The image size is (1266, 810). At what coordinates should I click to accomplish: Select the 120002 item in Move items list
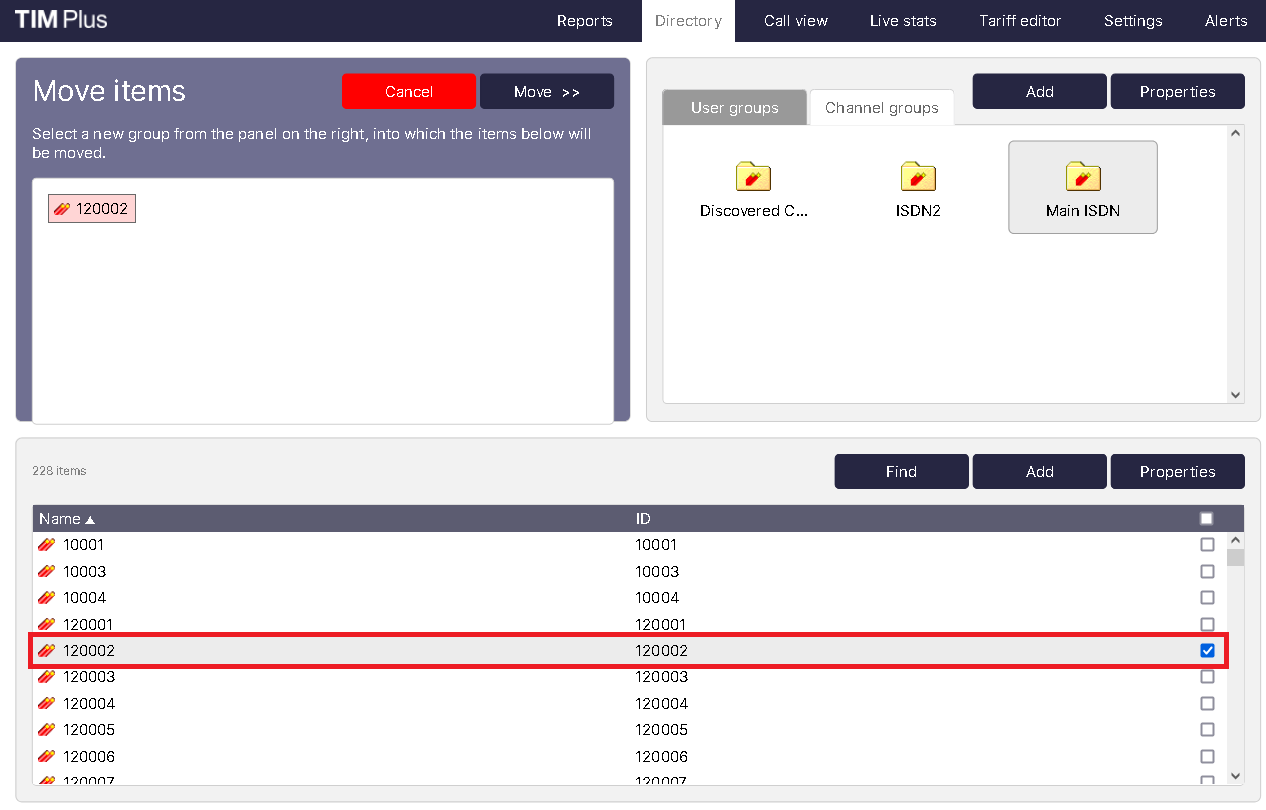92,209
